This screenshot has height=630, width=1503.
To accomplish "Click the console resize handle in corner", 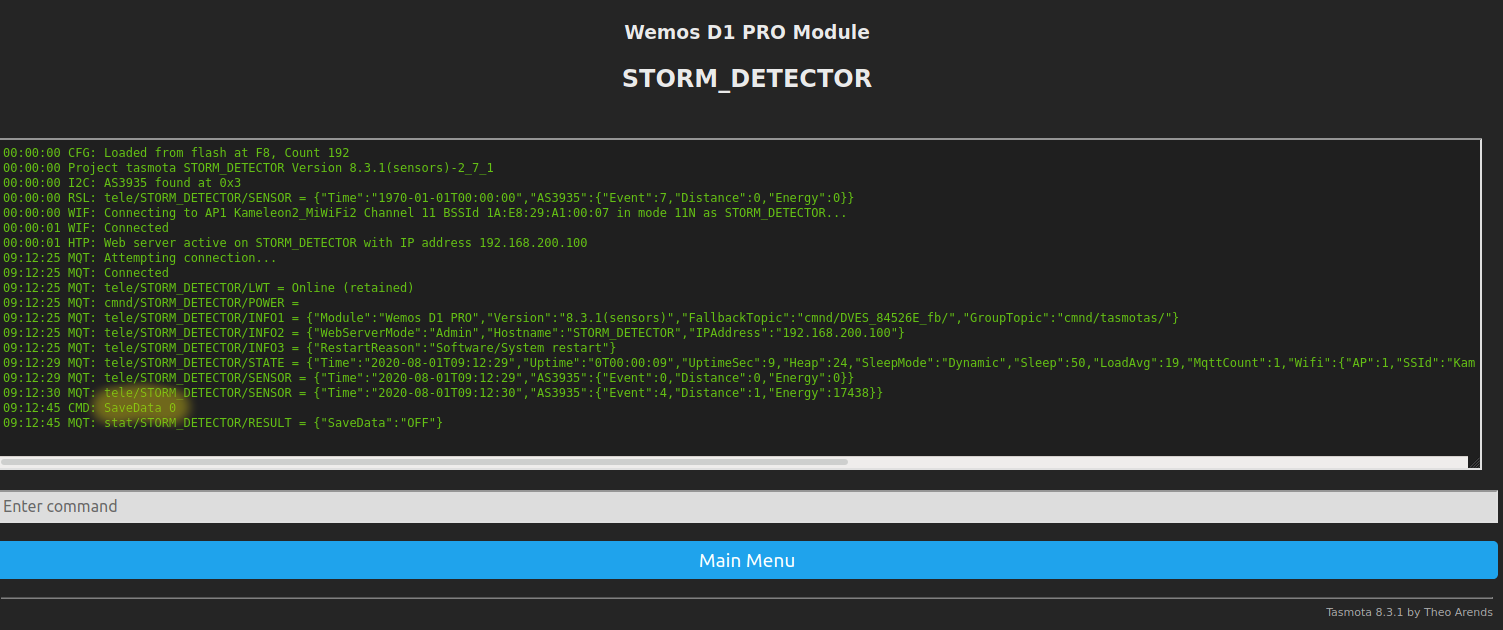I will click(1473, 461).
